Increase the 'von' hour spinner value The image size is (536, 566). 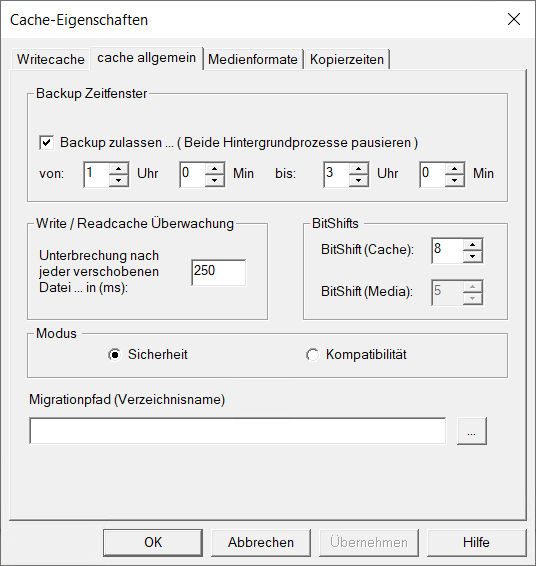click(x=118, y=169)
